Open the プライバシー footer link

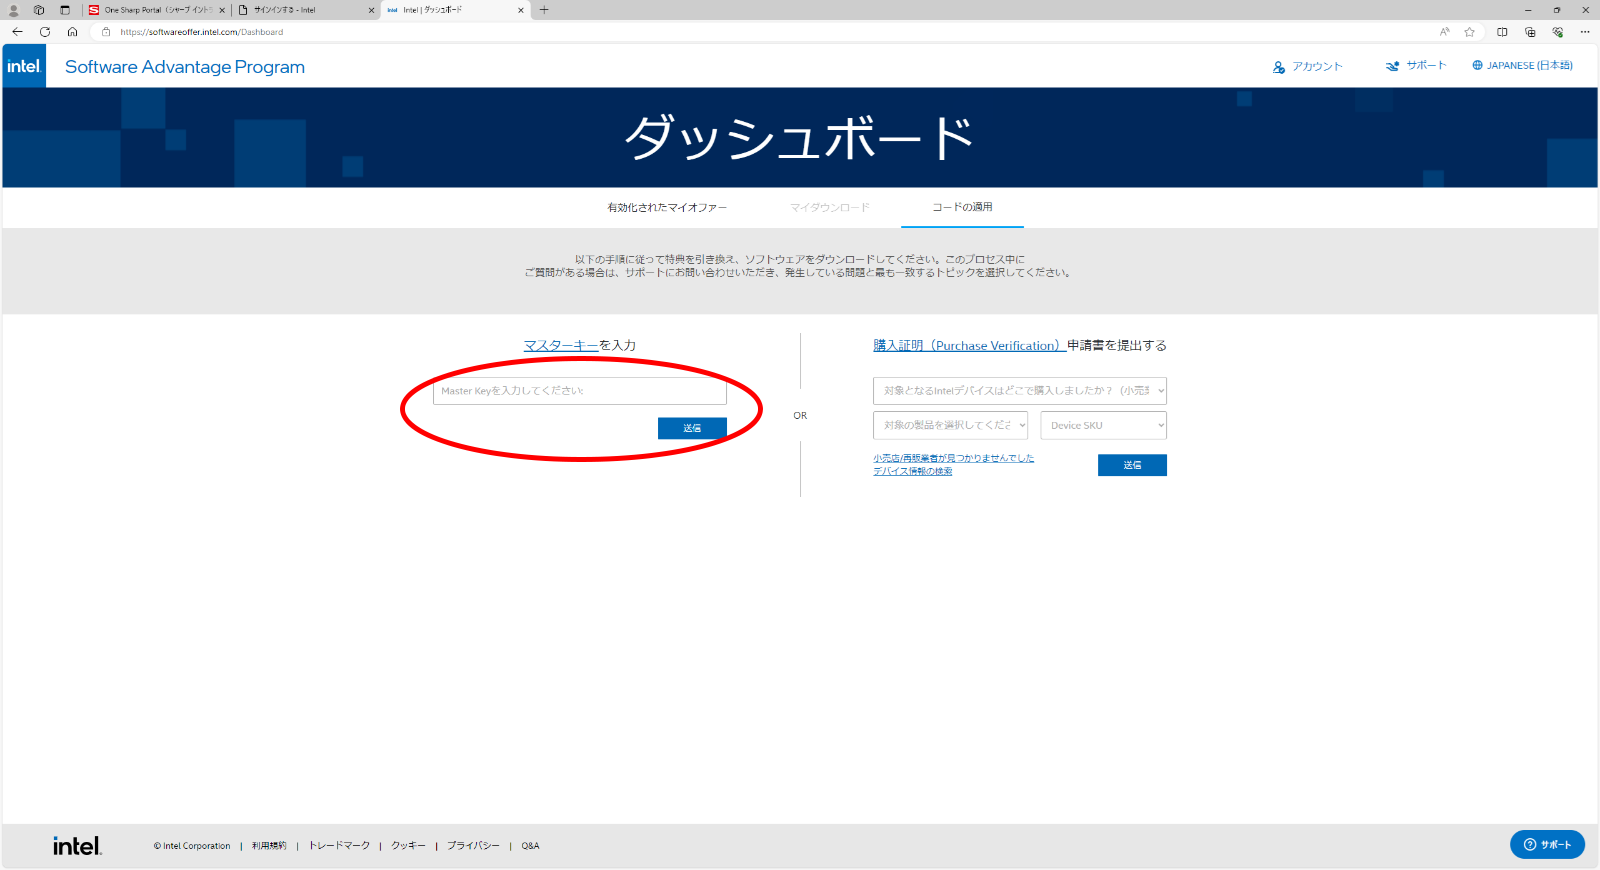(473, 846)
